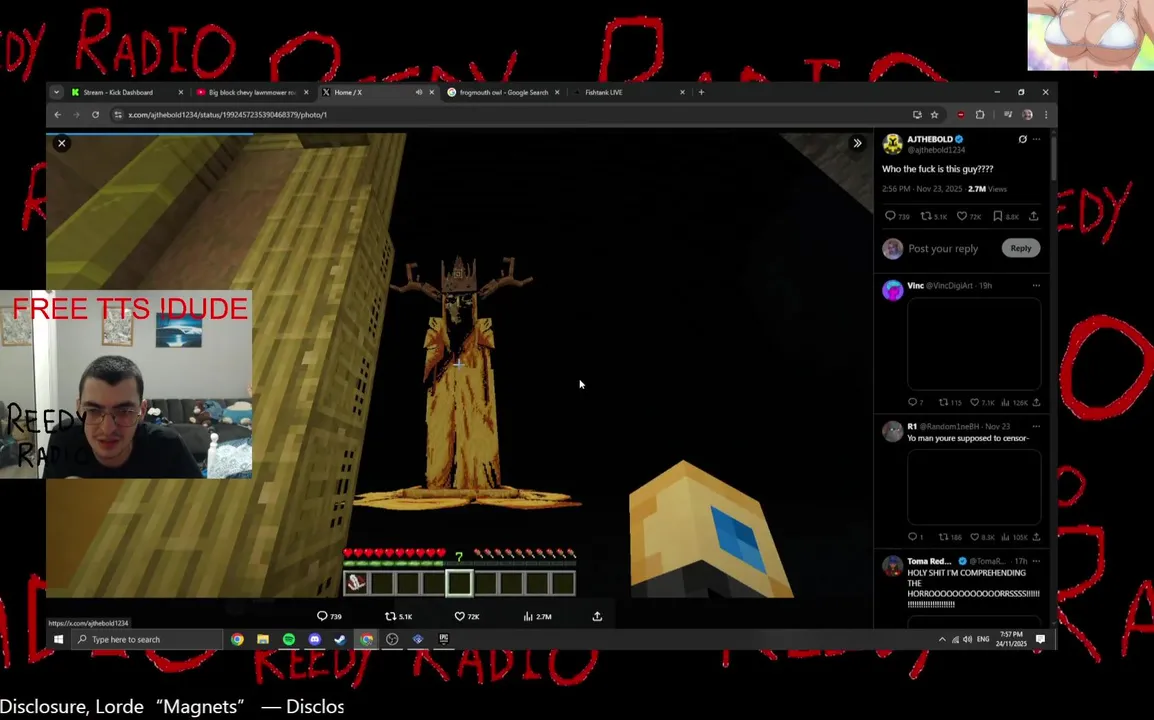Focus the 'Post your reply' field
The width and height of the screenshot is (1154, 720).
tap(944, 249)
